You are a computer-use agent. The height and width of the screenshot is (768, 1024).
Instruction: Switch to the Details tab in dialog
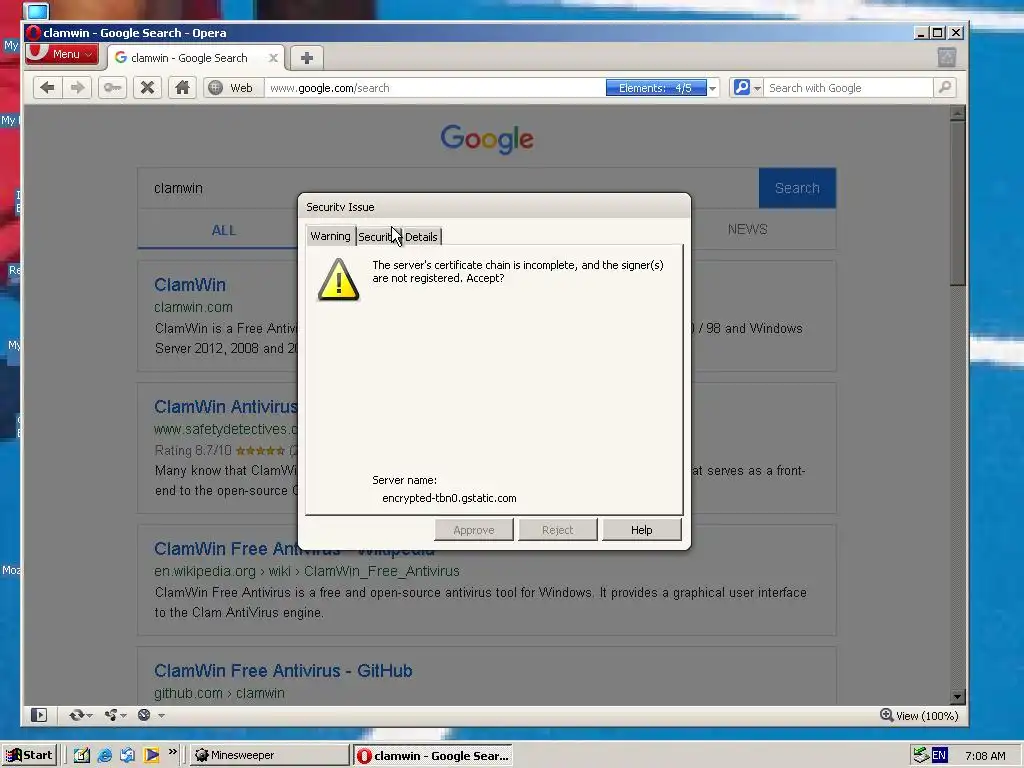(421, 237)
